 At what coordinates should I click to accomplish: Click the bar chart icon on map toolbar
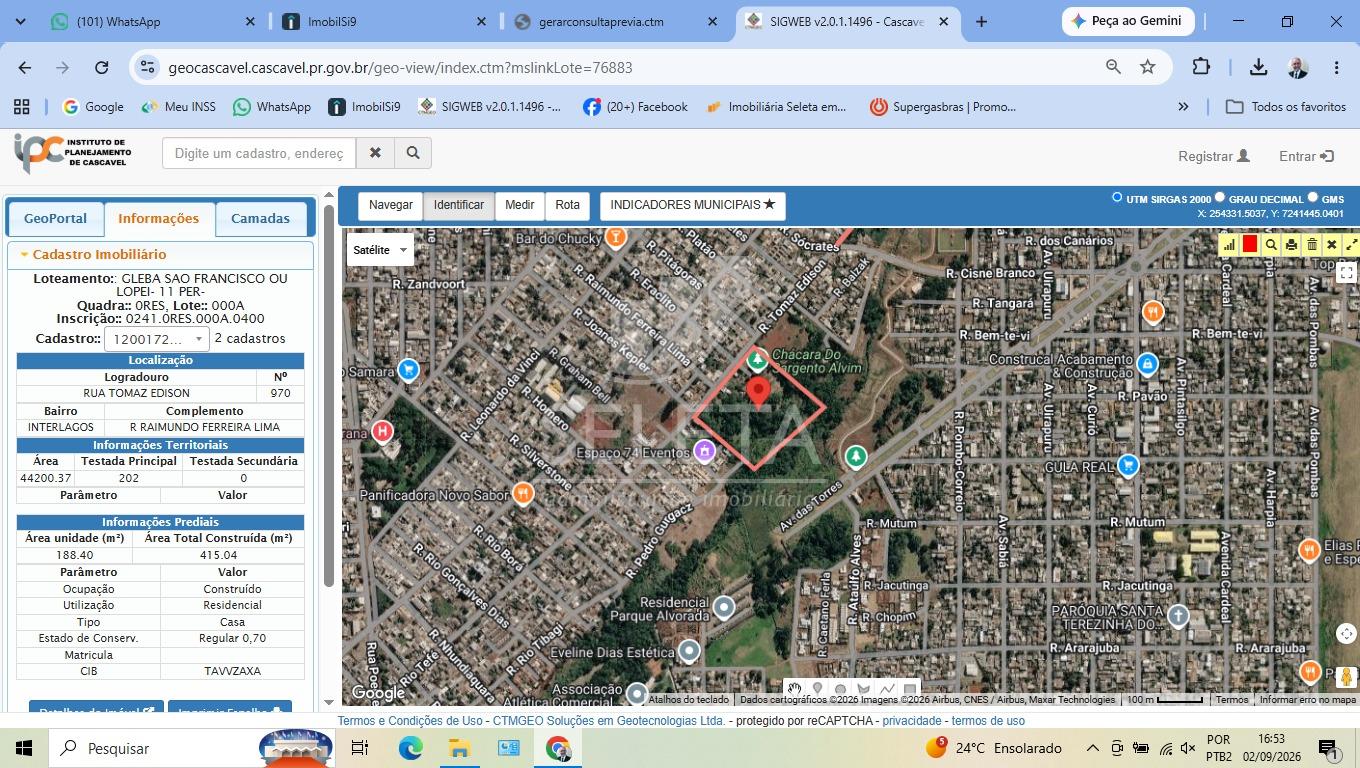[x=1229, y=245]
